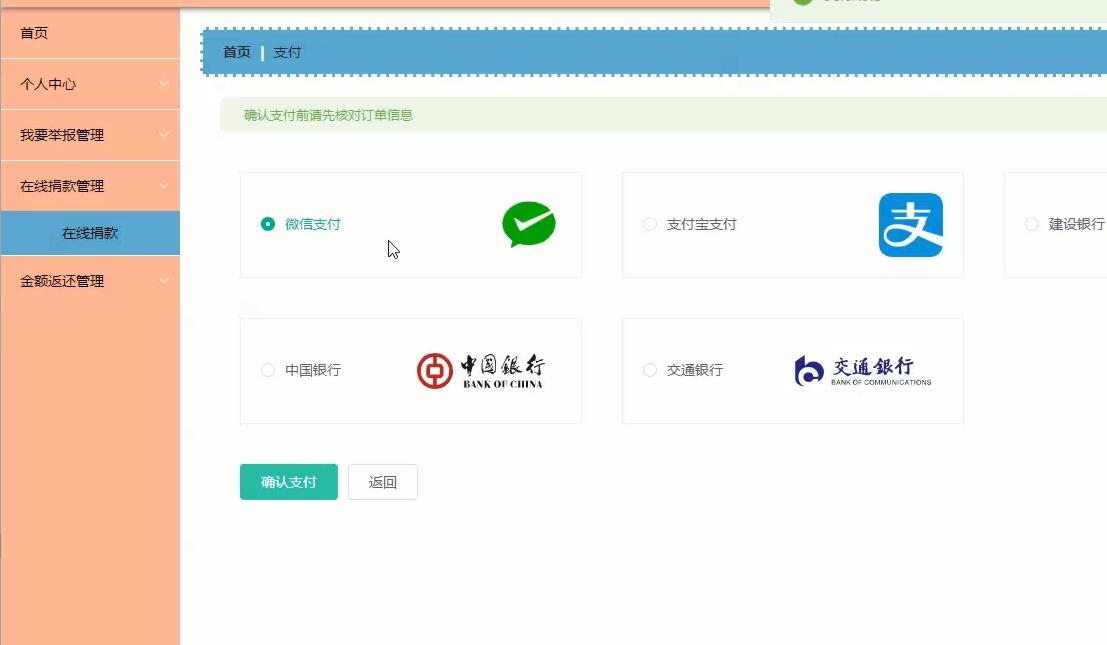Select 在线捐款 in the sidebar submenu

point(90,232)
